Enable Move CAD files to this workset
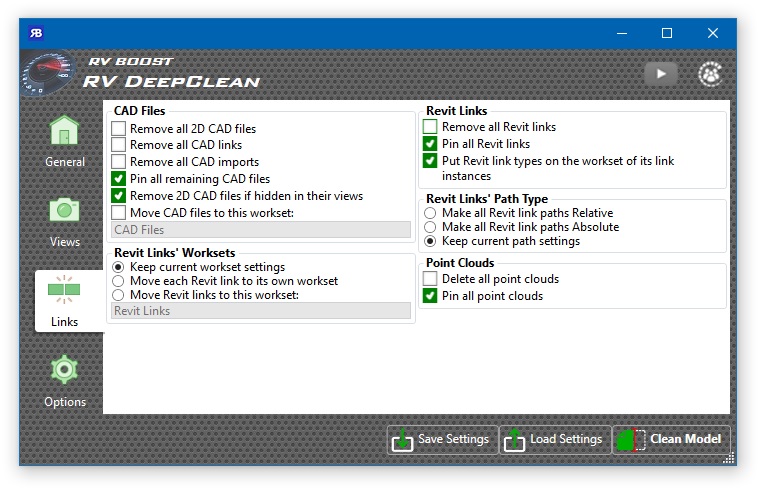The width and height of the screenshot is (762, 492). tap(119, 212)
